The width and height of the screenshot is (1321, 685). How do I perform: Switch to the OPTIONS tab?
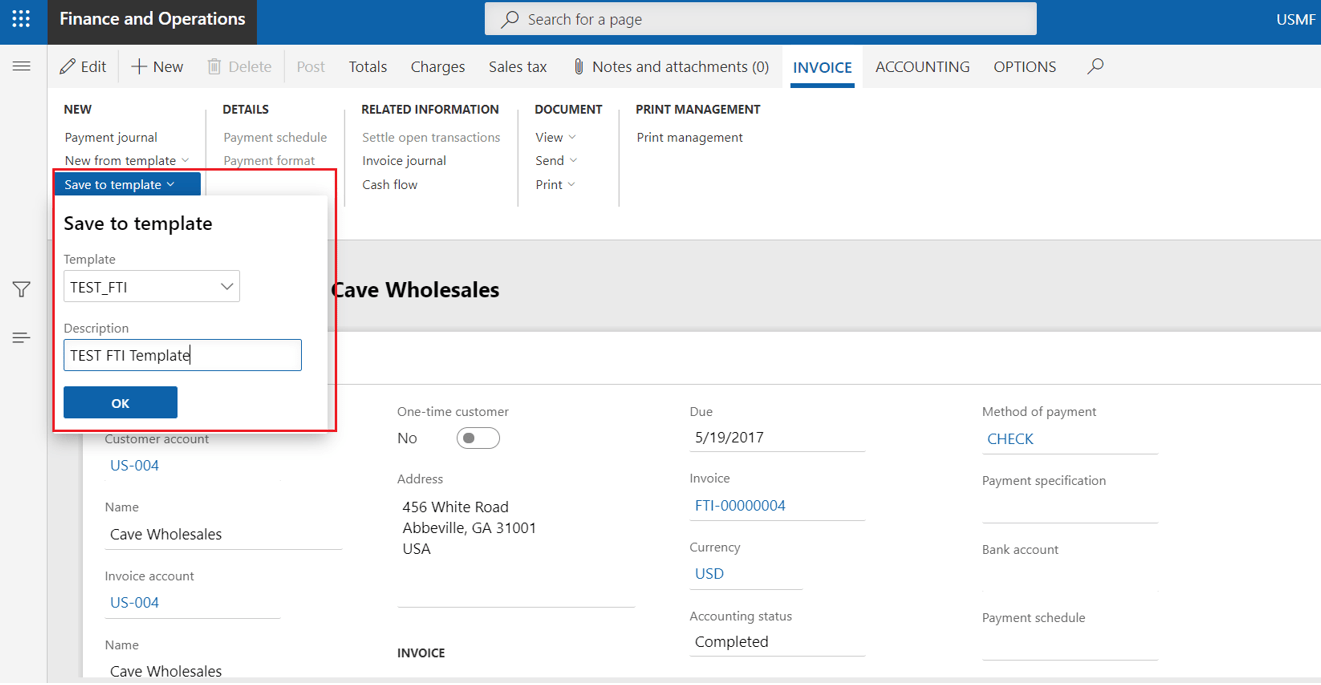[x=1024, y=67]
